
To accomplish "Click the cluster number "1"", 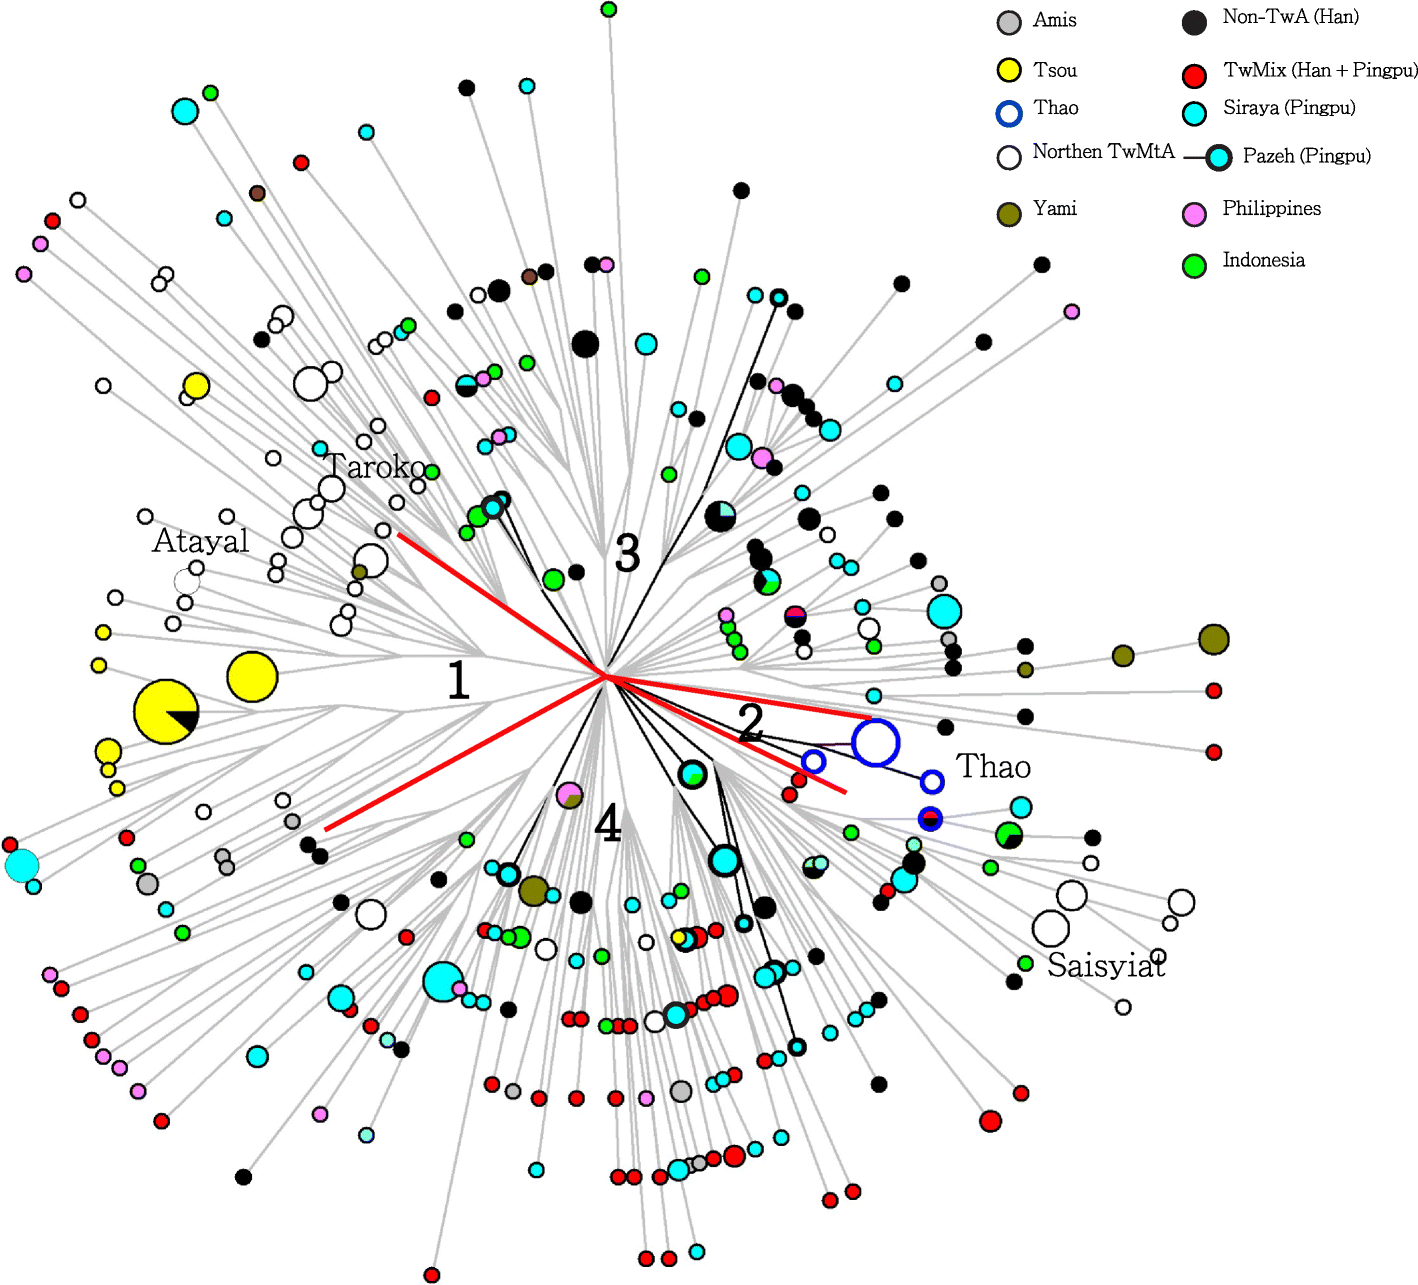I will (458, 681).
